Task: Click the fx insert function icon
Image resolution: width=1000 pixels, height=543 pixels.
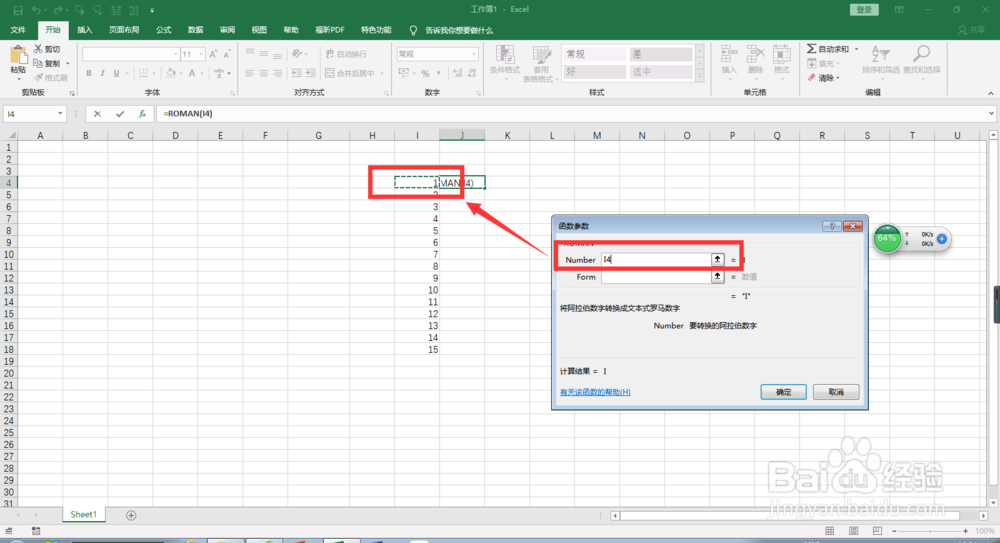Action: click(x=142, y=114)
